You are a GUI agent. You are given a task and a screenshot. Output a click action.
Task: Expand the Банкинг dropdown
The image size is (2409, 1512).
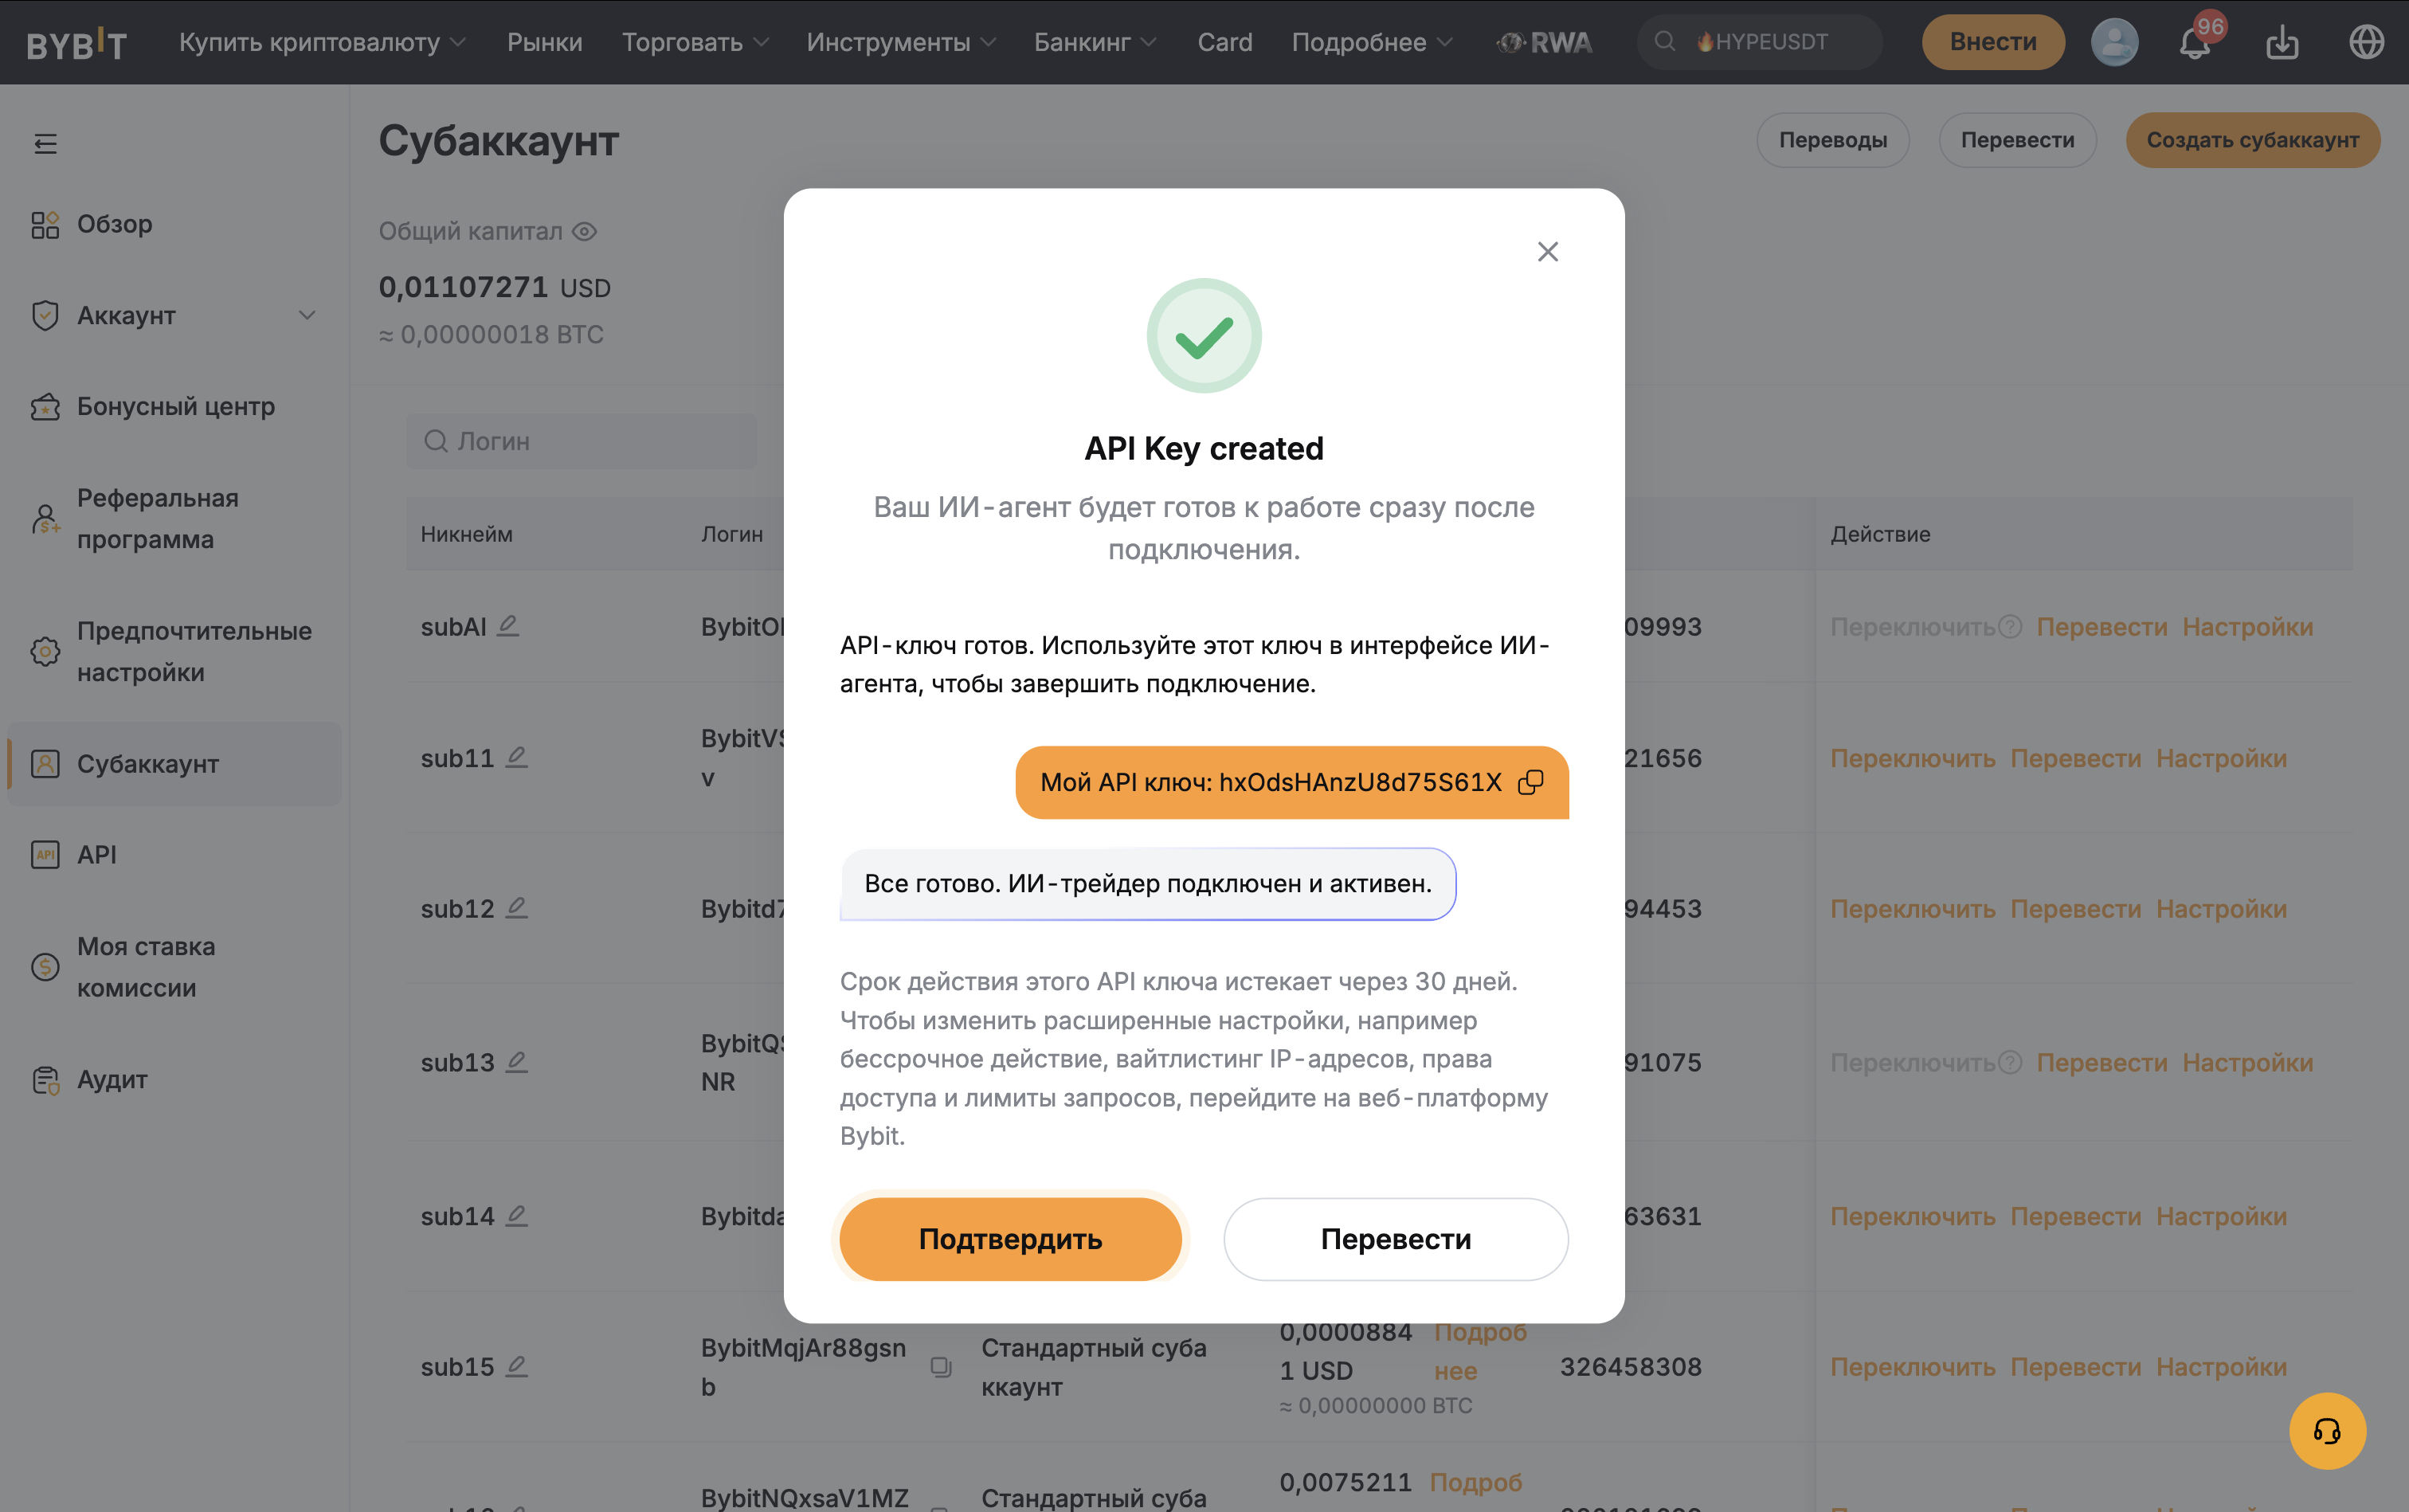pyautogui.click(x=1095, y=42)
